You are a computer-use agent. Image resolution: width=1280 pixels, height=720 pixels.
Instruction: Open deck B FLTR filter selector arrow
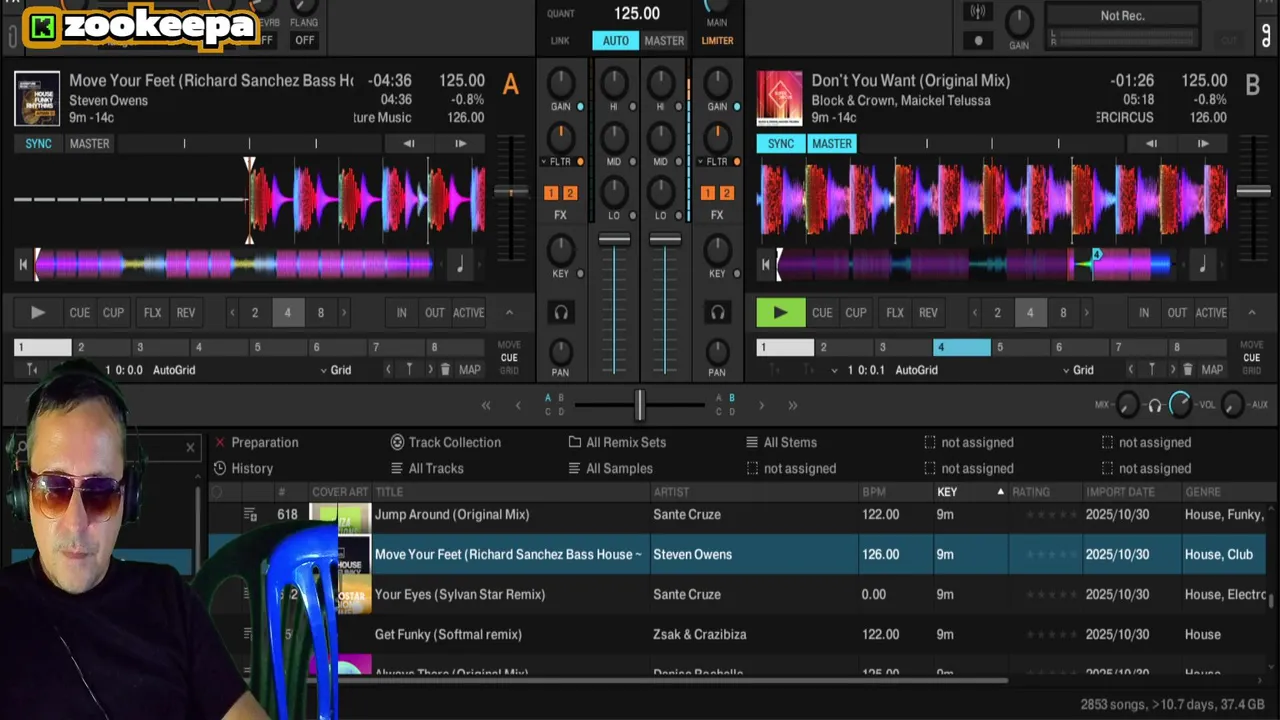(701, 161)
